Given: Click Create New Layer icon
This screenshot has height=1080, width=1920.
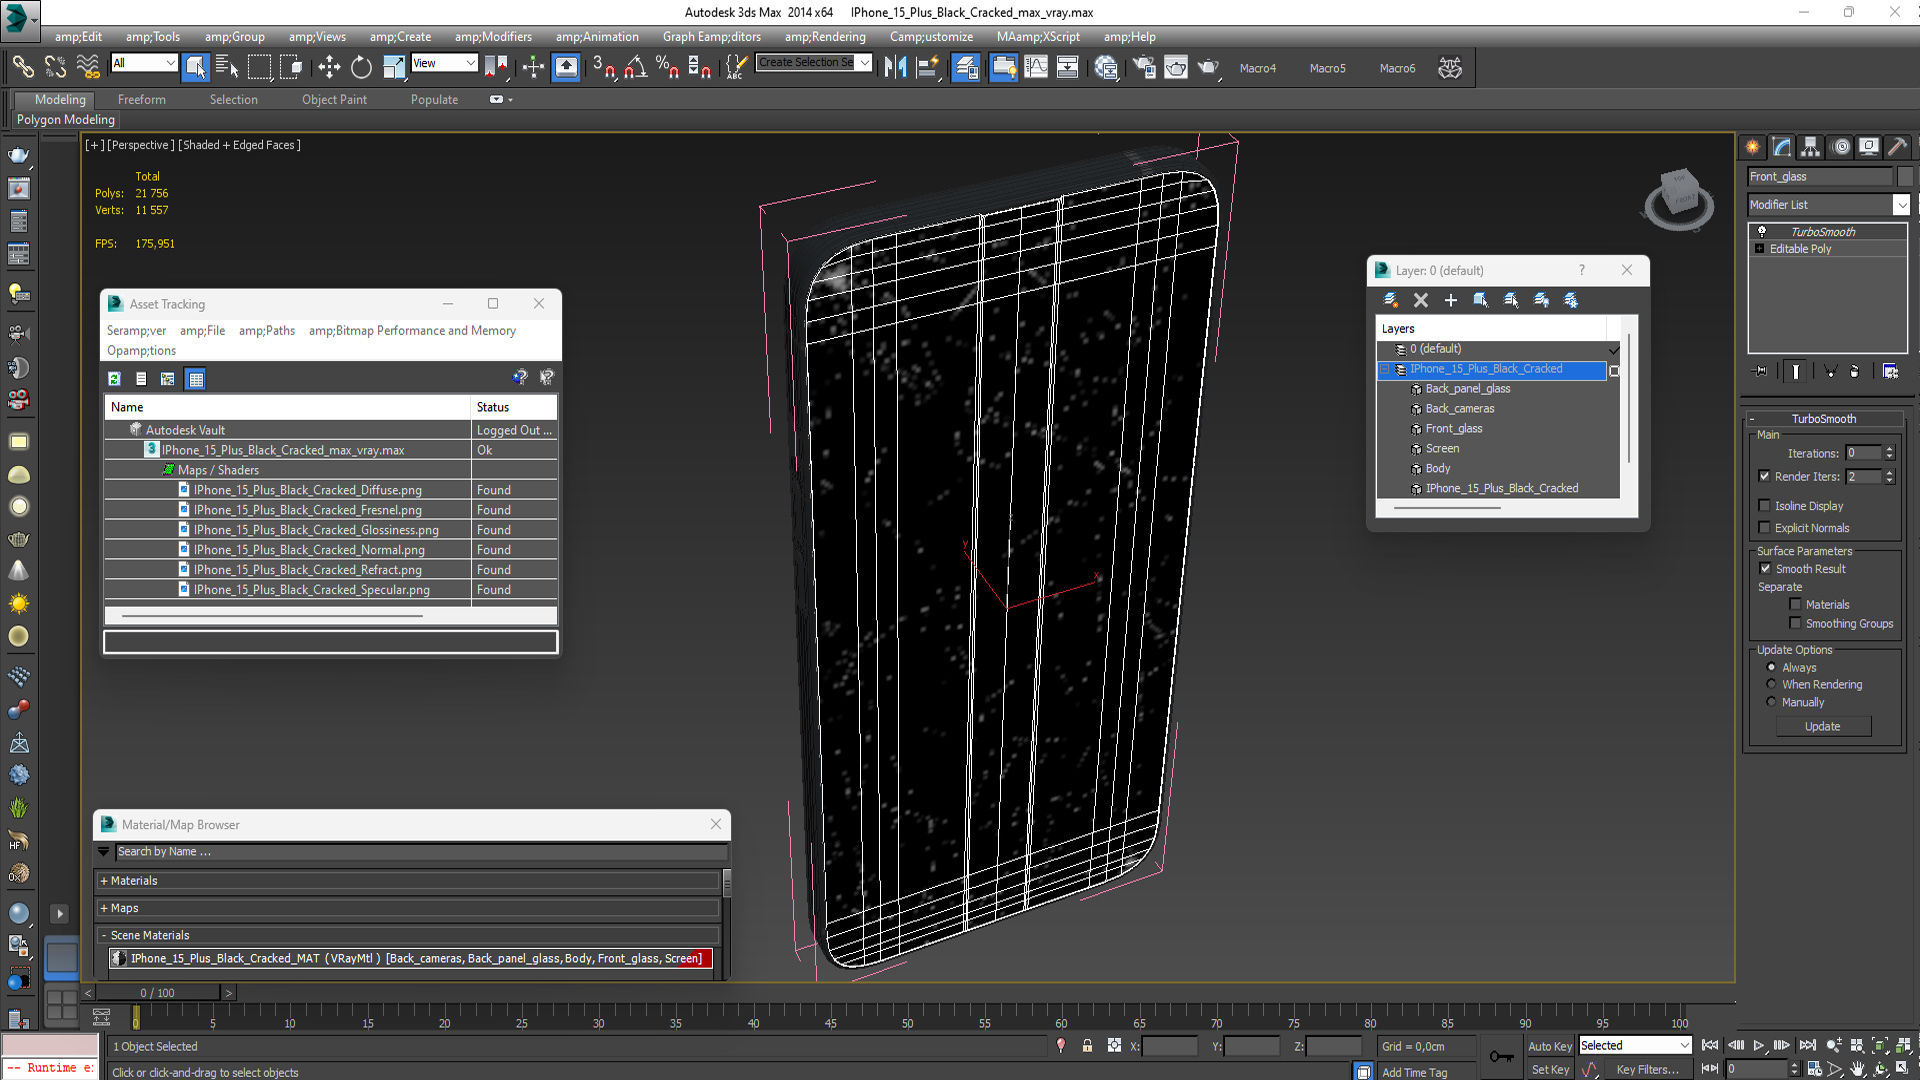Looking at the screenshot, I should pos(1390,300).
